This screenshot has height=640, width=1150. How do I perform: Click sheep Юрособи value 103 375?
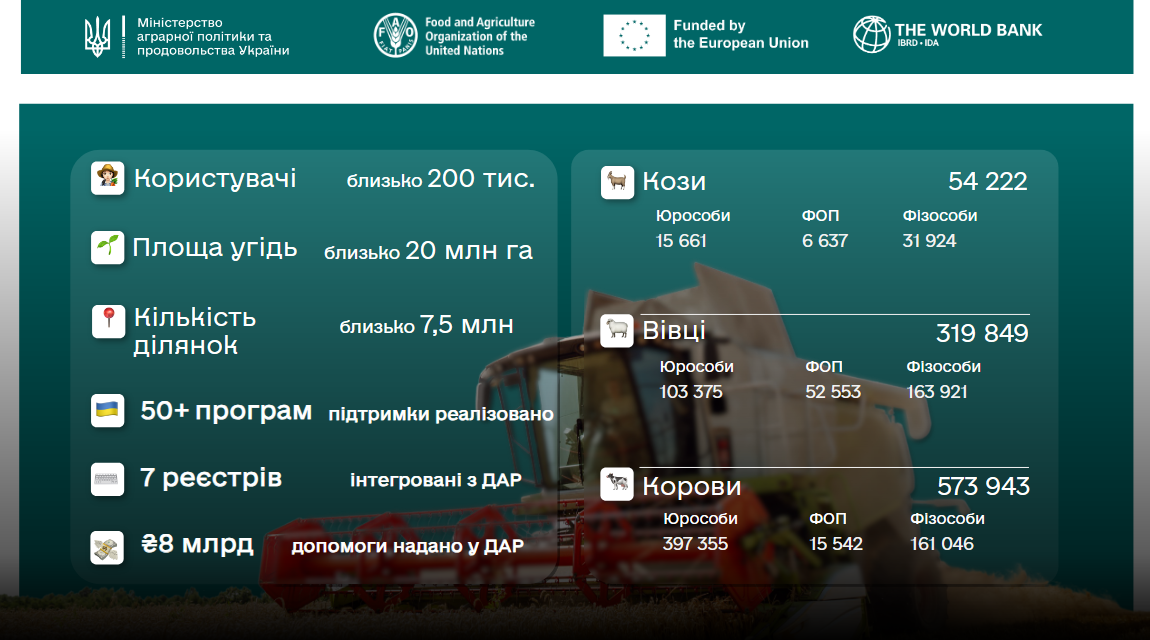(691, 391)
